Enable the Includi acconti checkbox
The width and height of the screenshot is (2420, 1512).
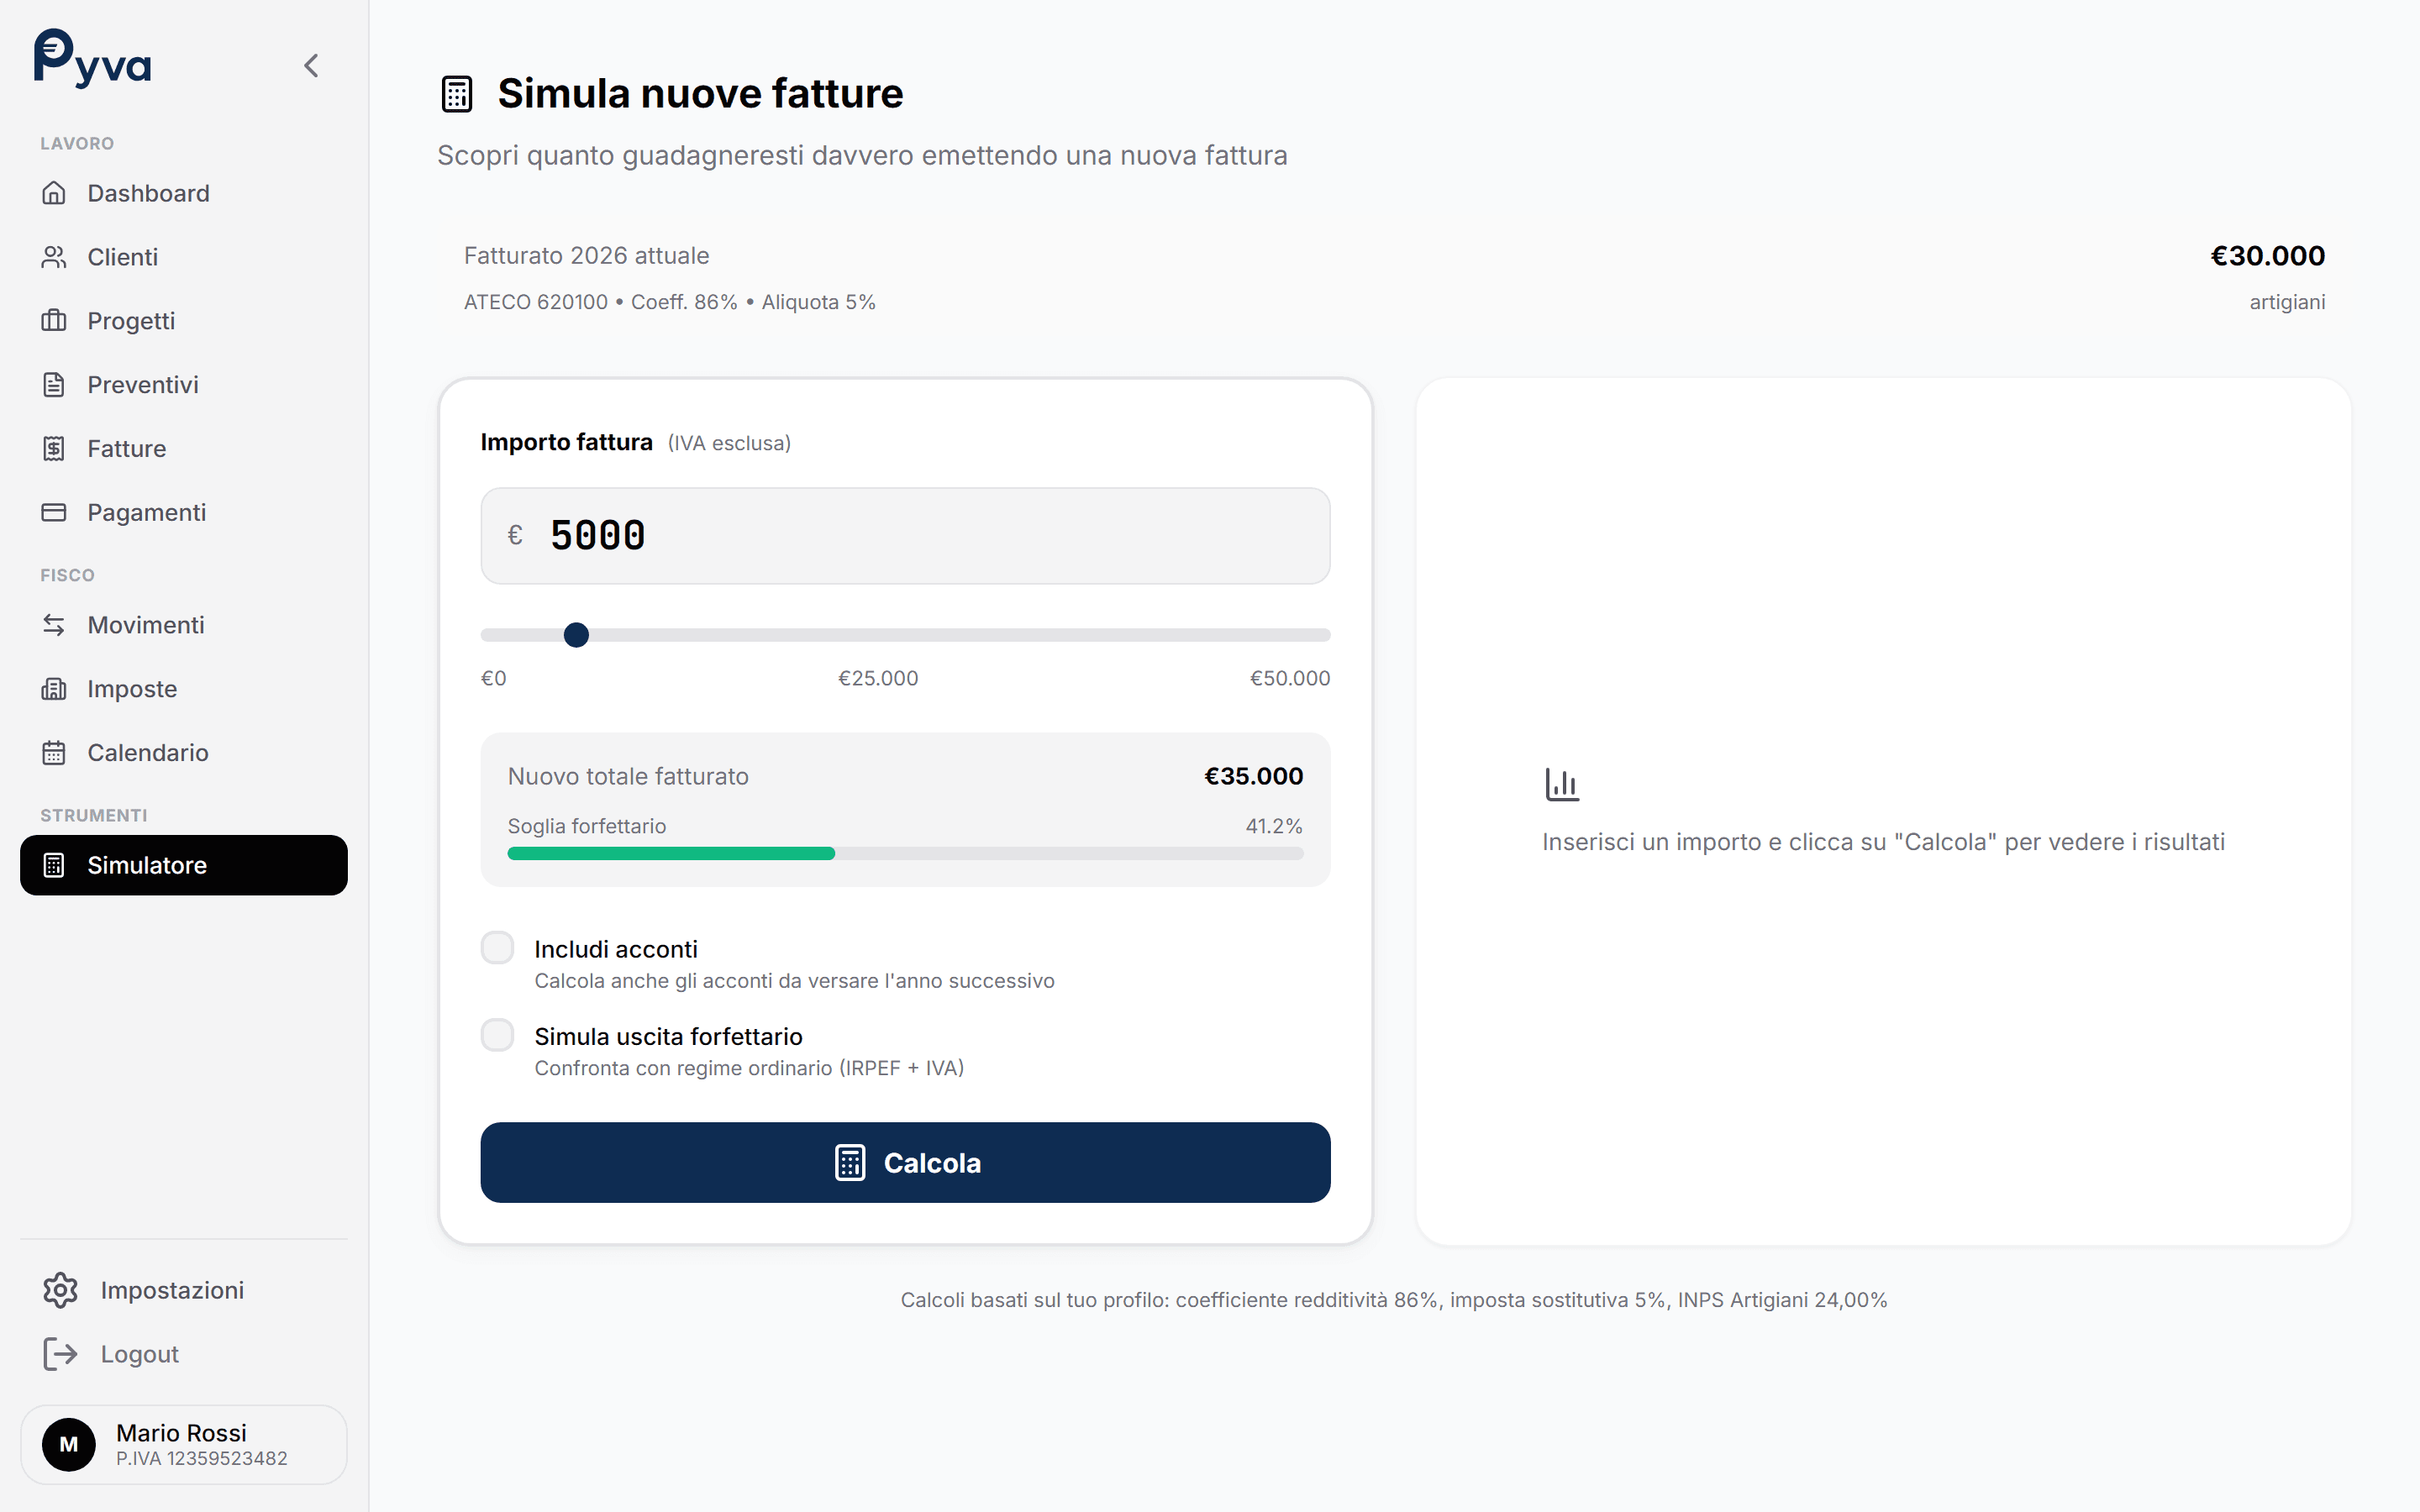pos(497,948)
